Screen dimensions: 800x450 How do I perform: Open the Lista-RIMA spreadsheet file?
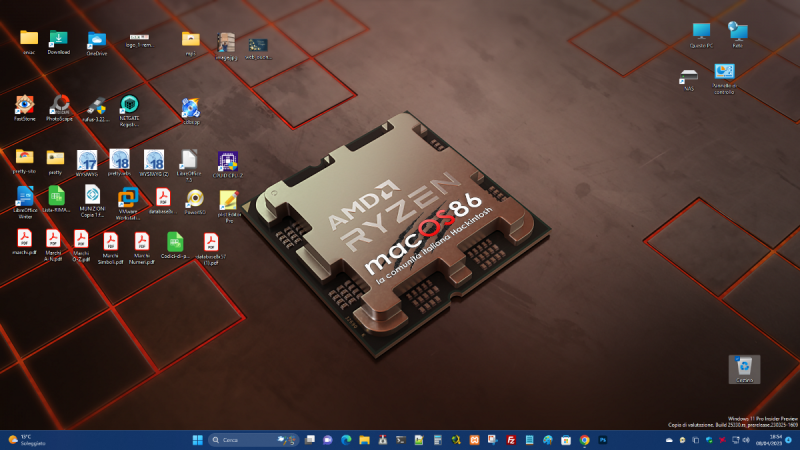click(57, 199)
